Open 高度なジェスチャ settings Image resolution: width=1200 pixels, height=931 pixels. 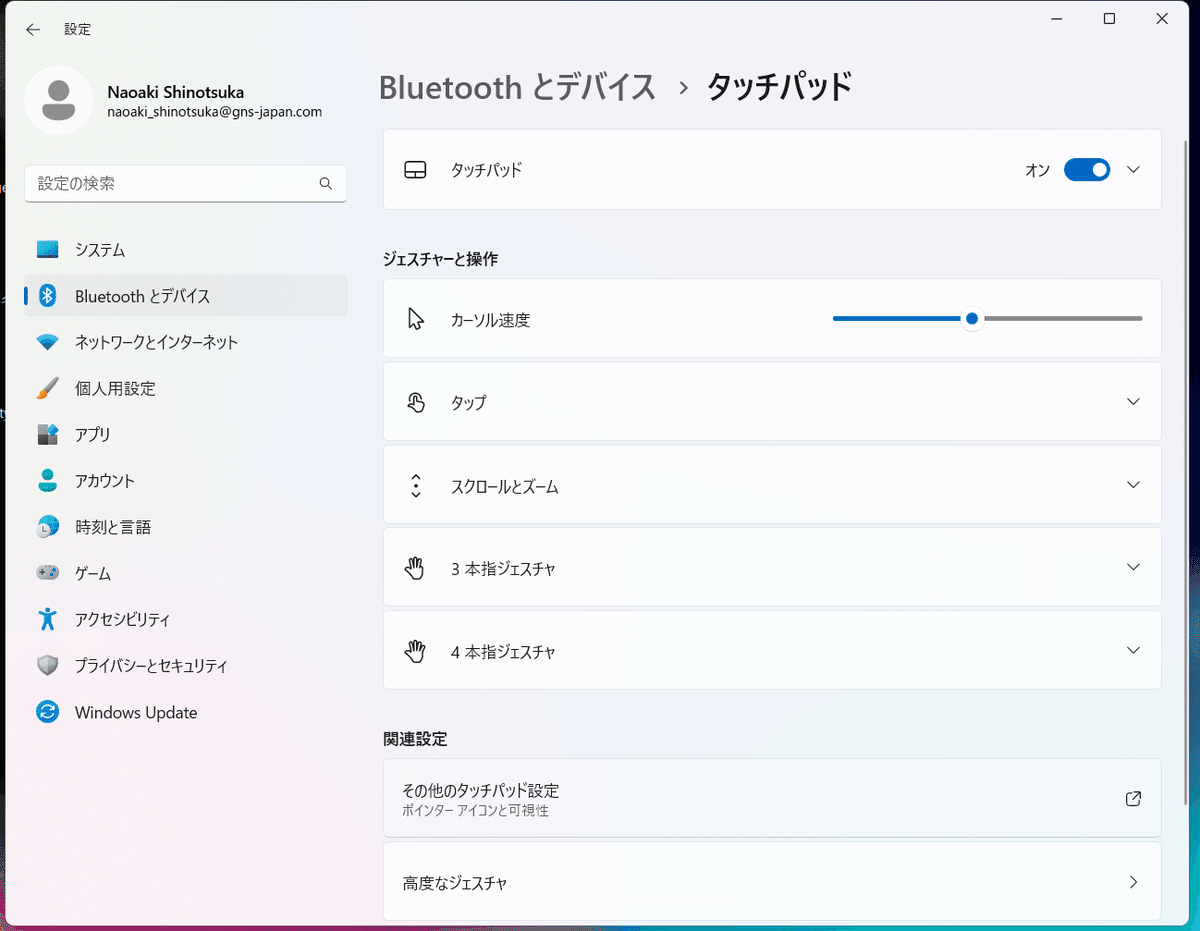pos(772,882)
